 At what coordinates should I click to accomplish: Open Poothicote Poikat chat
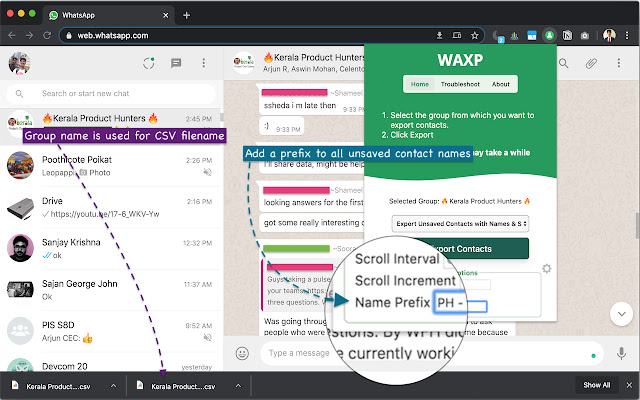tap(111, 166)
